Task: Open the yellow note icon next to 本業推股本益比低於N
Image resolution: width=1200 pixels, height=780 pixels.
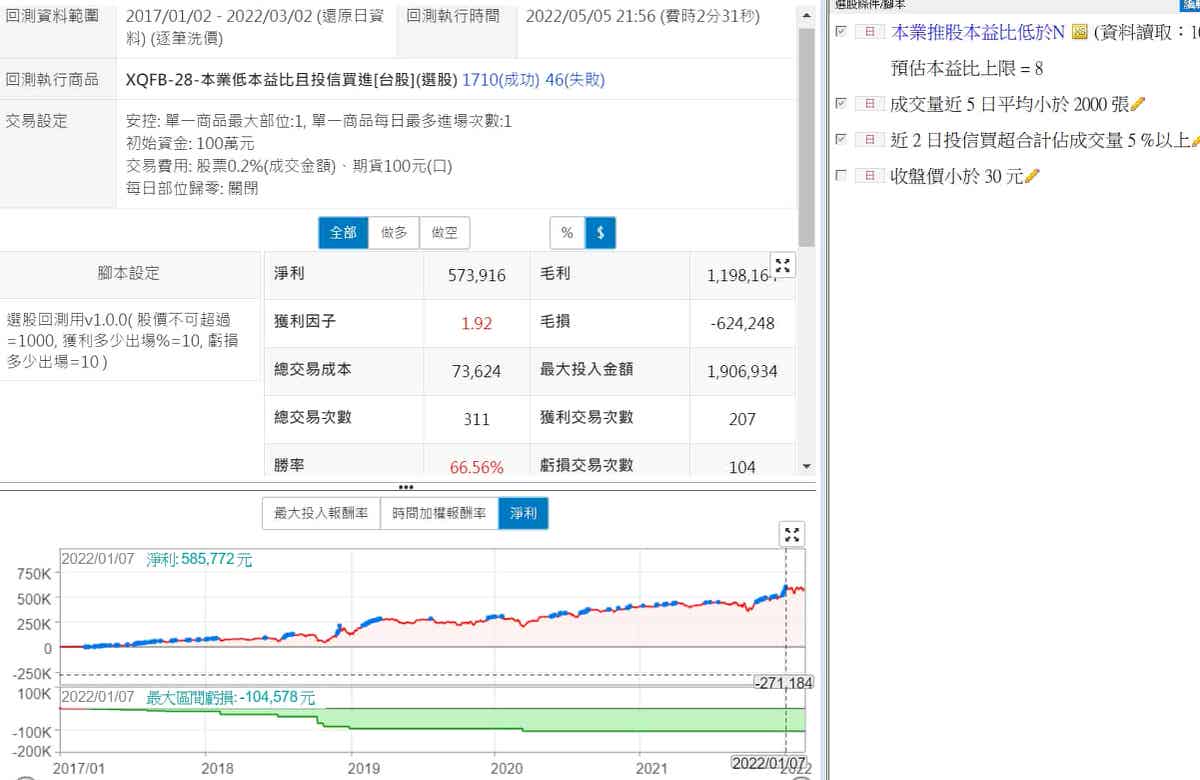Action: coord(1079,33)
